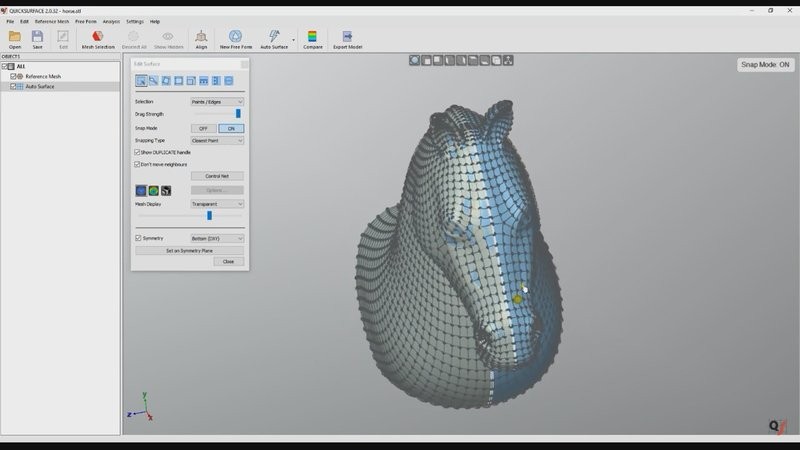Click the Save icon in toolbar
This screenshot has height=450, width=800.
coord(37,38)
